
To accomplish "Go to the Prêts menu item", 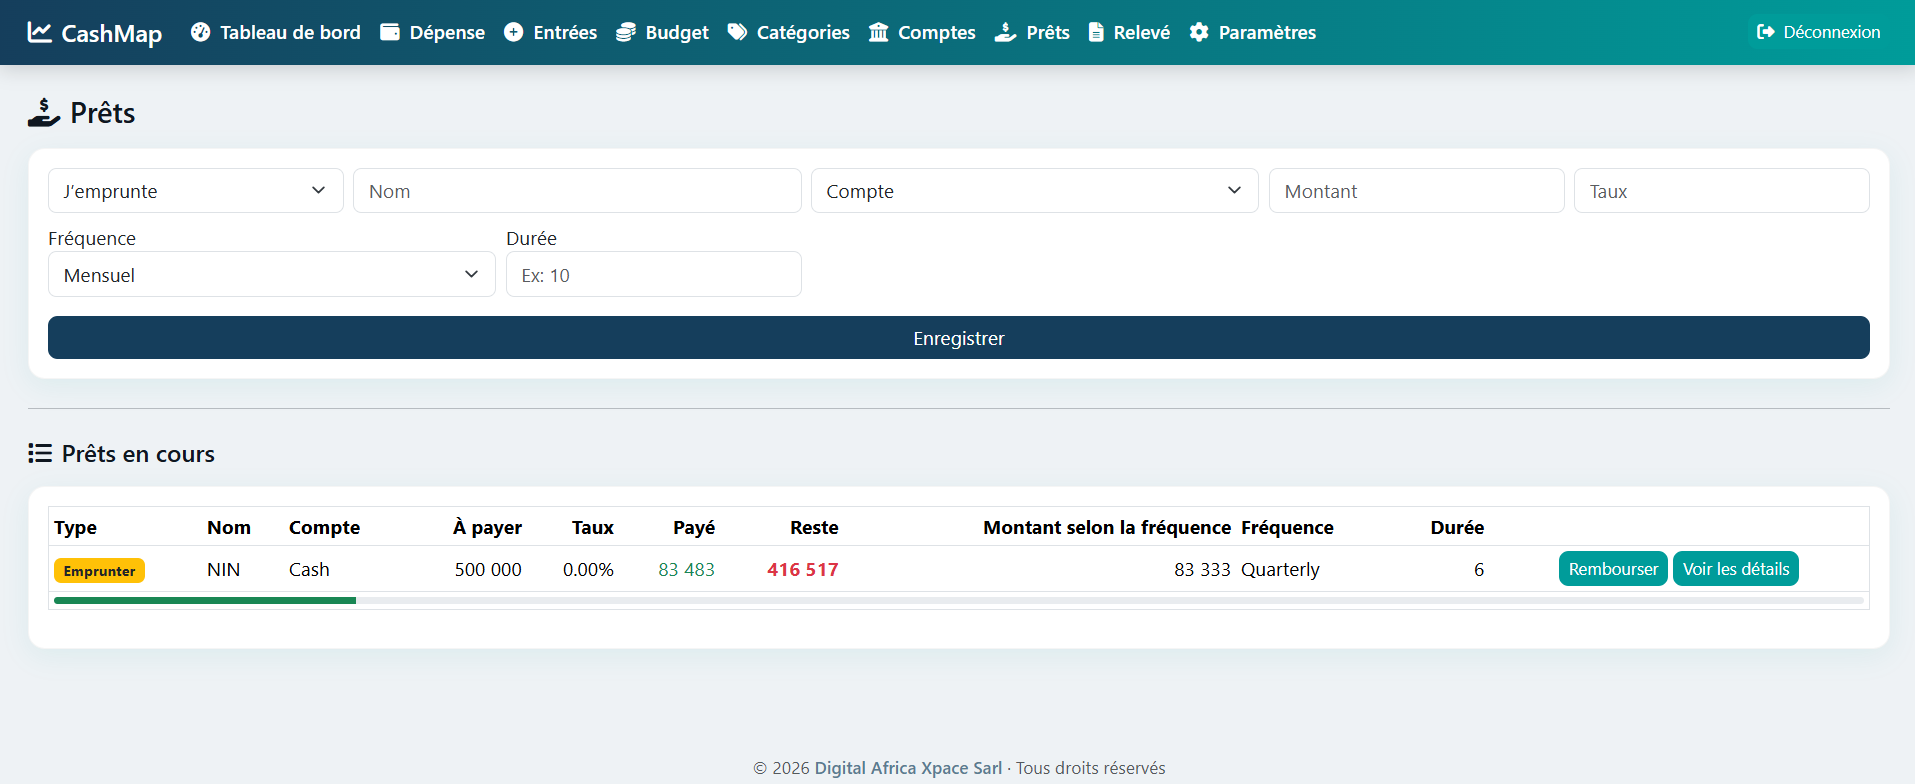I will point(1033,32).
